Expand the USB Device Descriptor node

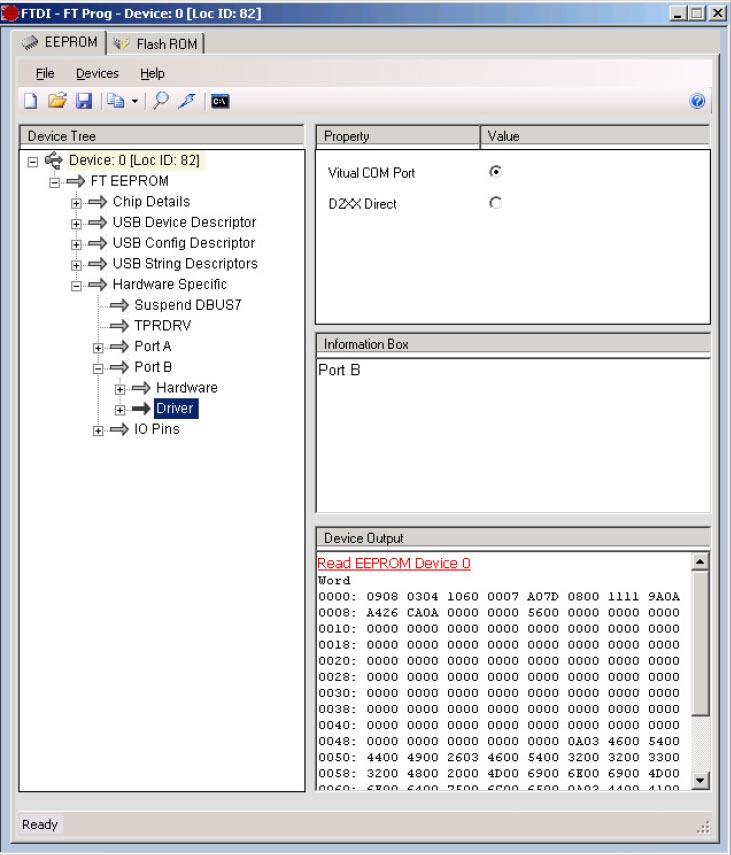[76, 224]
